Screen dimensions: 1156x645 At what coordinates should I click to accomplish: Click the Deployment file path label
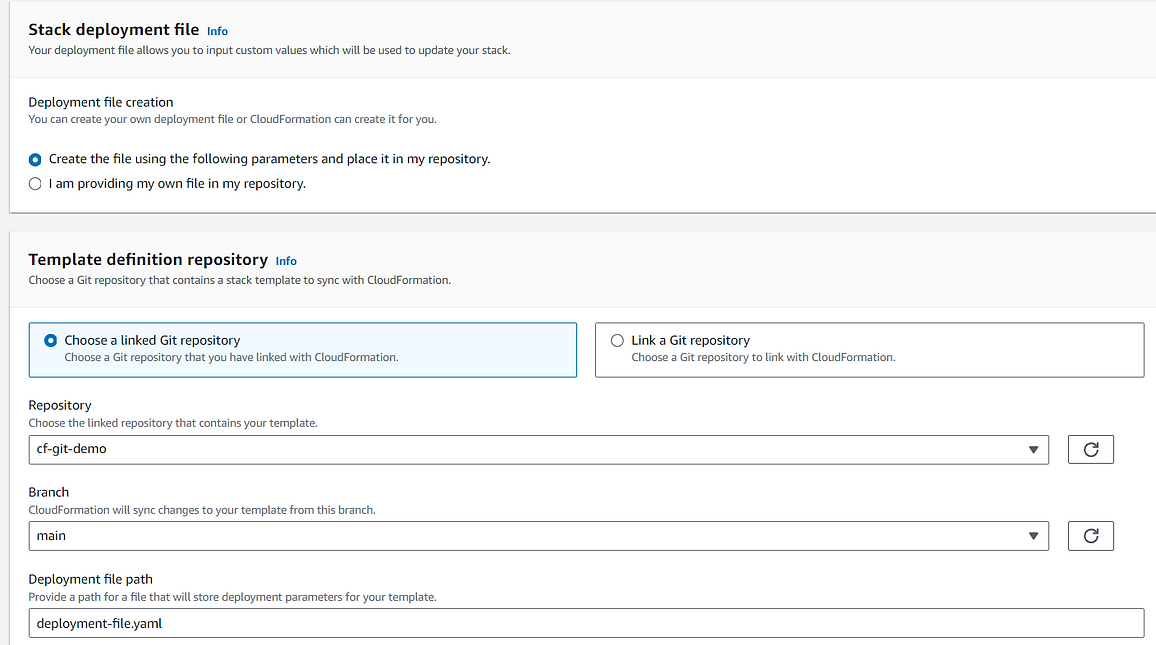click(x=91, y=579)
